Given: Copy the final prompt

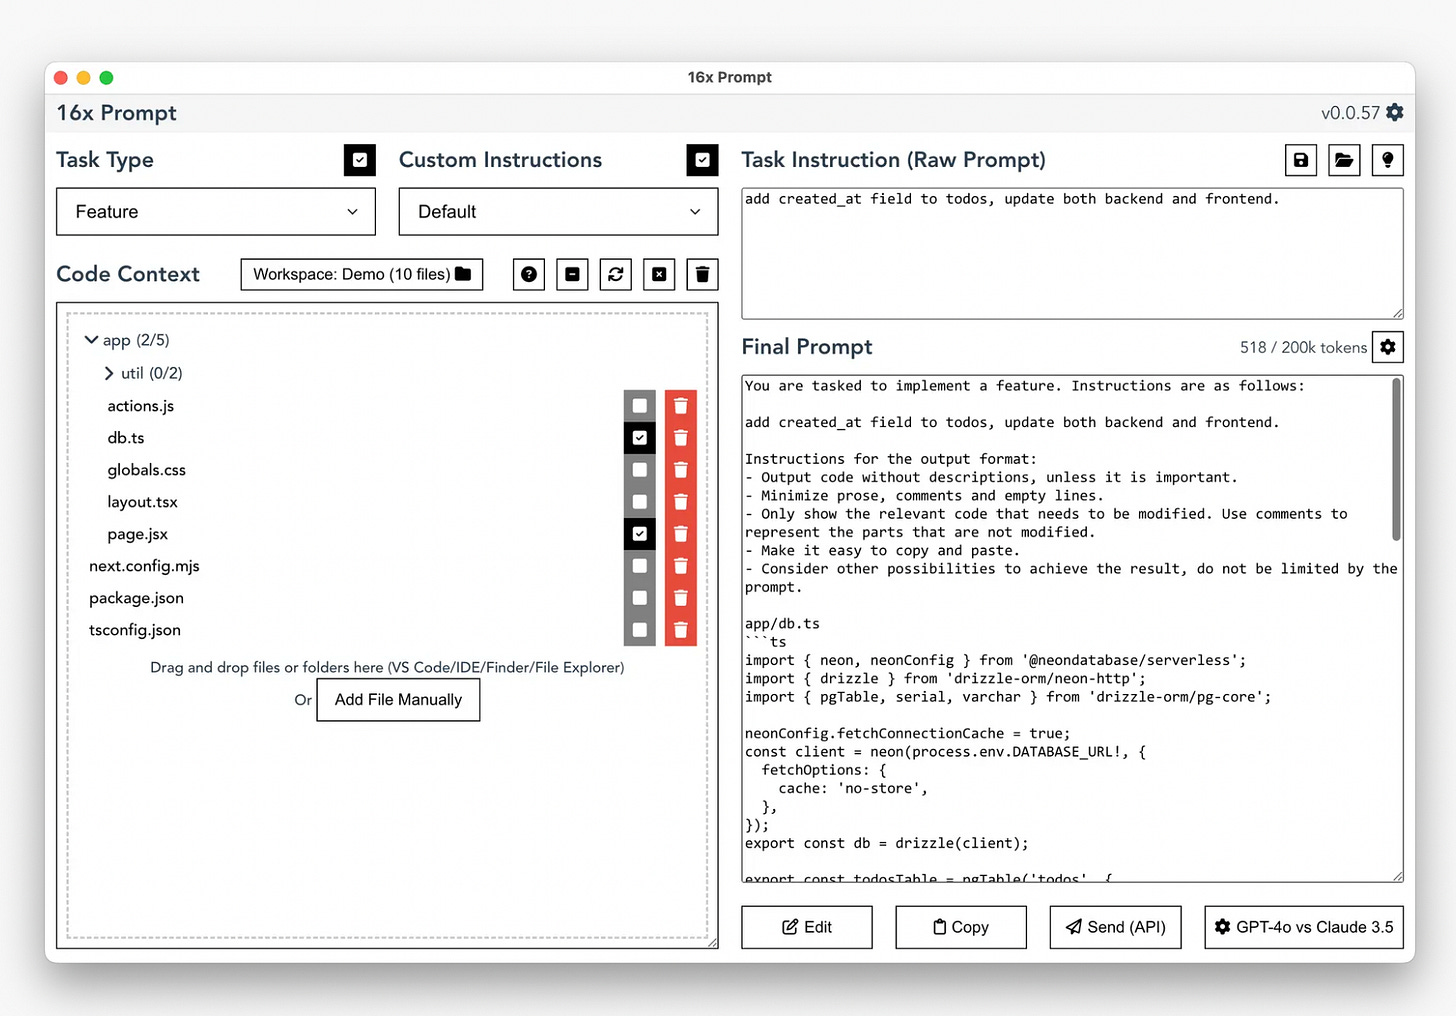Looking at the screenshot, I should pos(961,927).
